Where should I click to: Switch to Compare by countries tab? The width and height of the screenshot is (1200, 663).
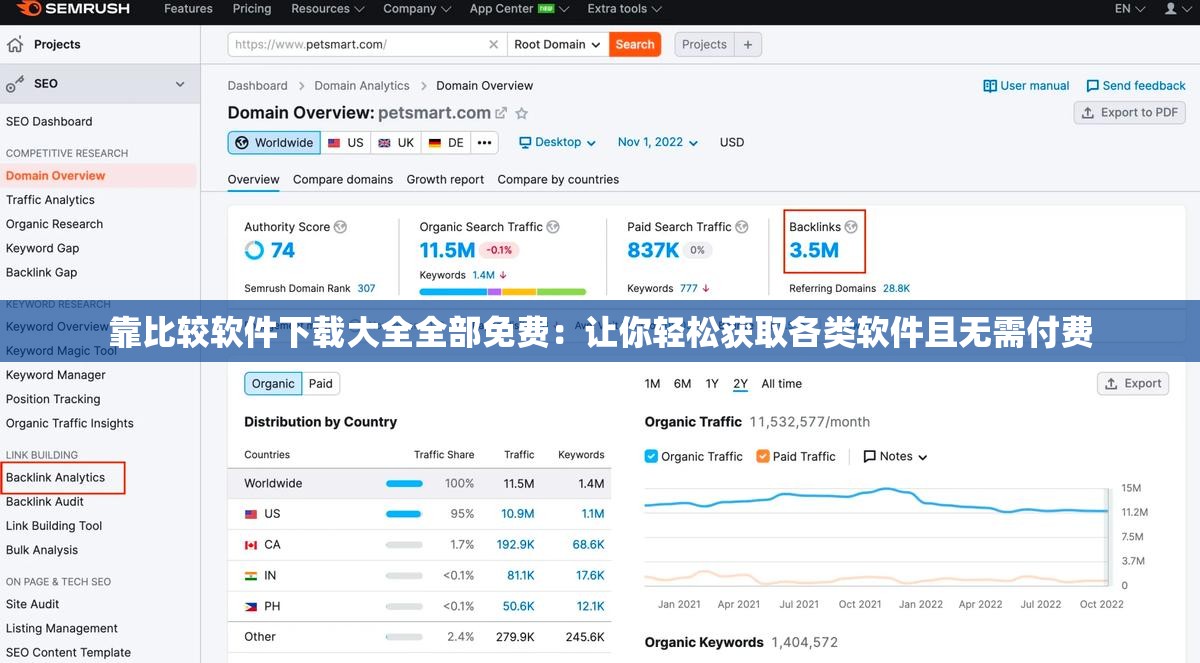tap(558, 180)
